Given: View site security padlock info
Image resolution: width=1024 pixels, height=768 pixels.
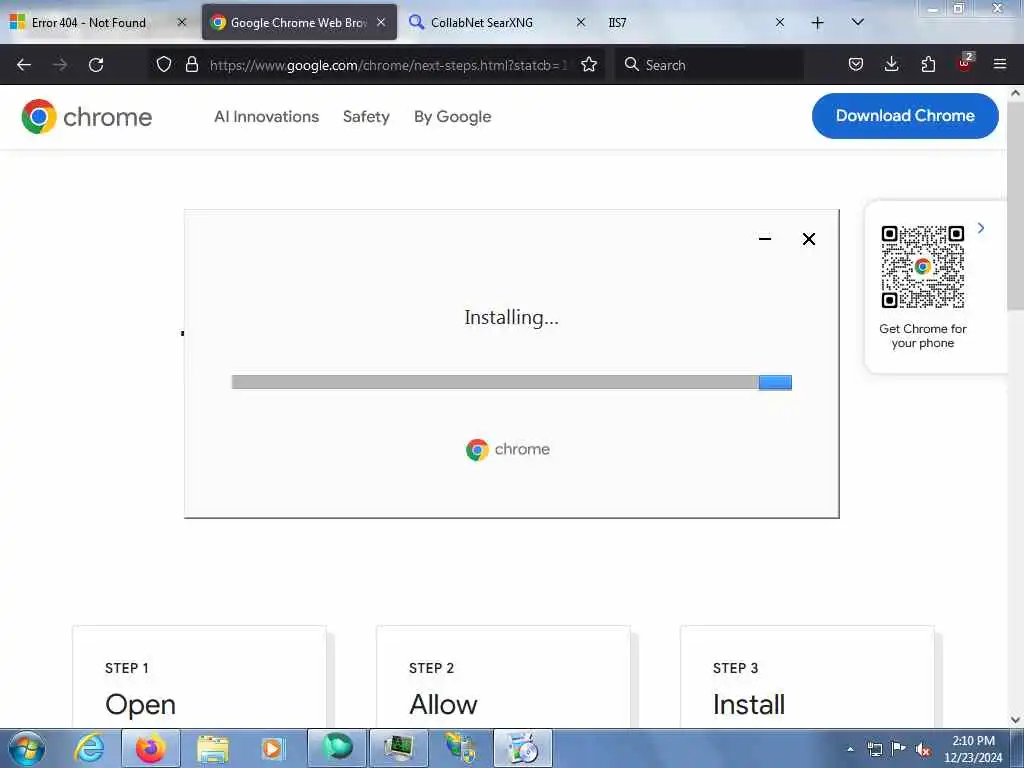Looking at the screenshot, I should pyautogui.click(x=191, y=64).
